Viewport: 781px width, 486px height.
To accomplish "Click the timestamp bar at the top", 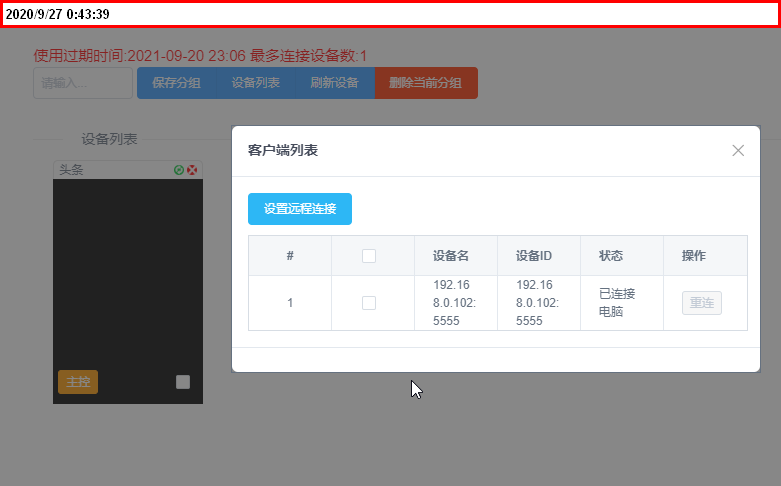I will 390,14.
